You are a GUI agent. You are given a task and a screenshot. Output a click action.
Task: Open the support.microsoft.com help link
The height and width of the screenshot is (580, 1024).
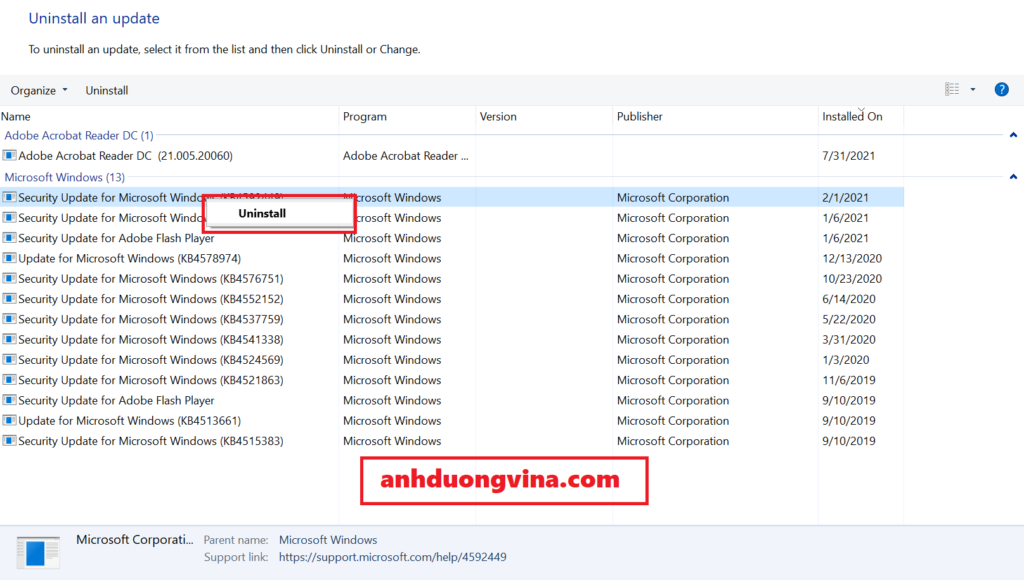pyautogui.click(x=392, y=557)
